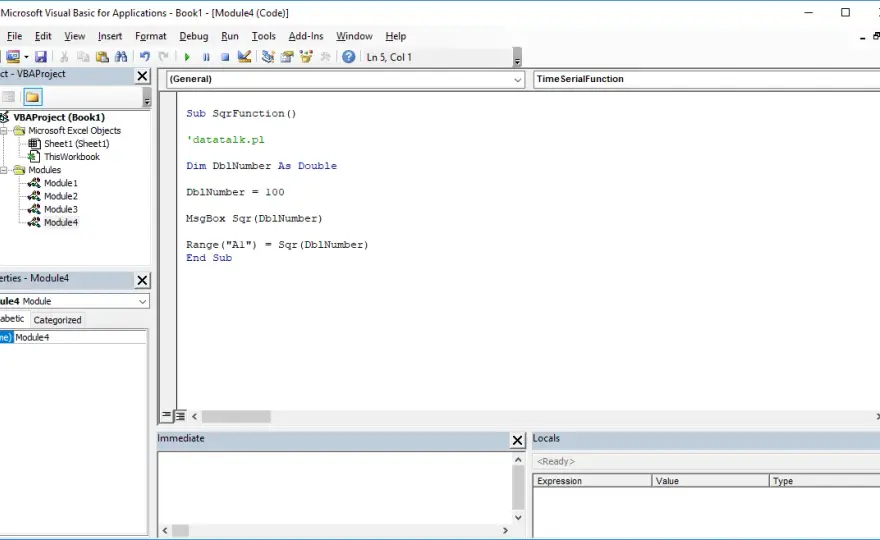Image resolution: width=880 pixels, height=540 pixels.
Task: Open Project Explorer toolbar icon
Action: click(x=268, y=57)
